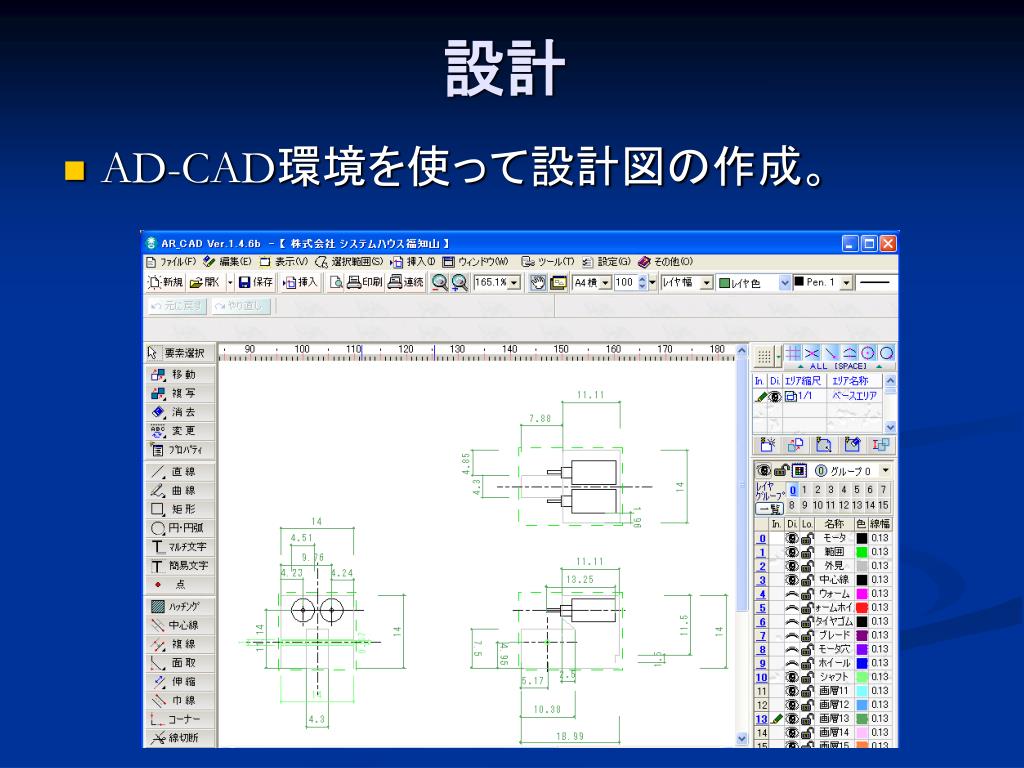Screen dimensions: 1024x768
Task: Open the プロパティ properties tool
Action: [x=180, y=450]
